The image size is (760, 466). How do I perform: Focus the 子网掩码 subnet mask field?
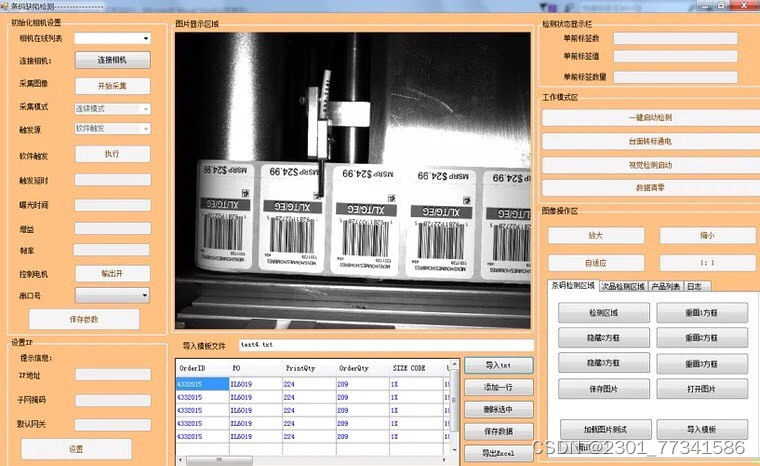(x=113, y=400)
